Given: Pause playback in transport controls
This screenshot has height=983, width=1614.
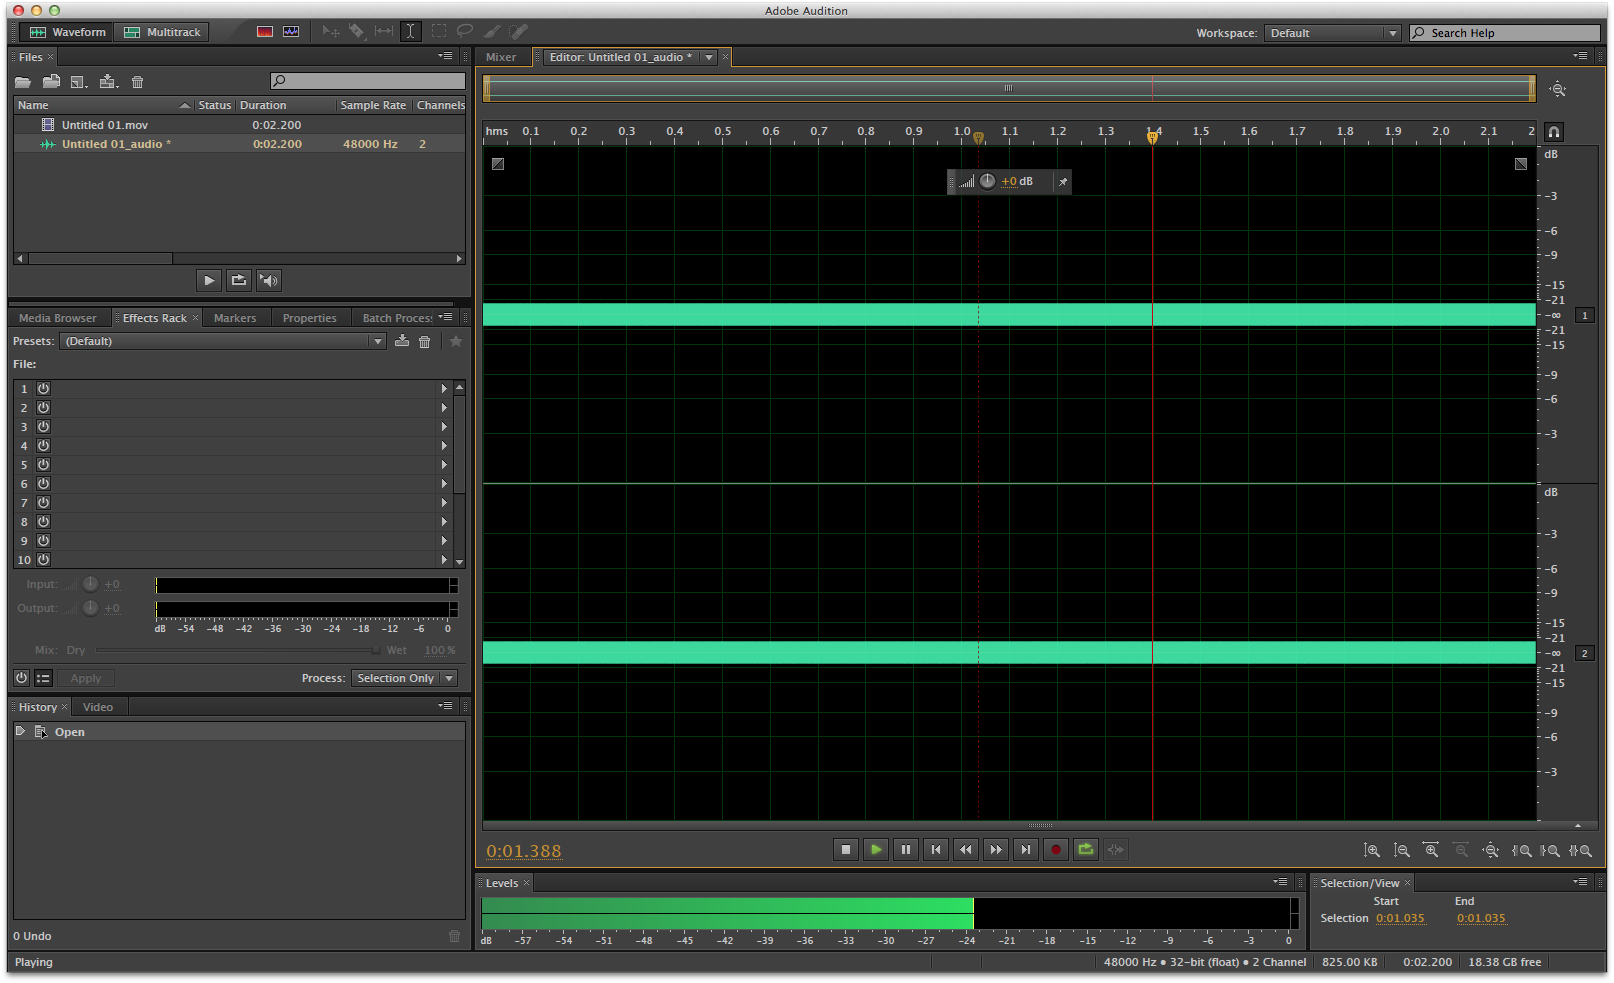Looking at the screenshot, I should pos(906,850).
